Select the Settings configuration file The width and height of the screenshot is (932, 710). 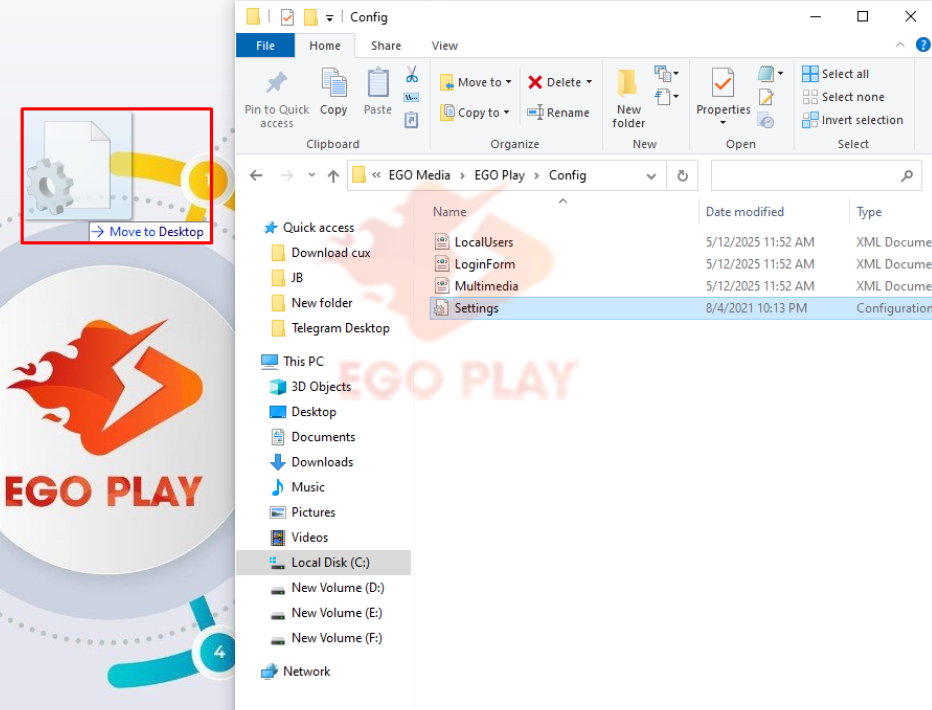click(680, 308)
